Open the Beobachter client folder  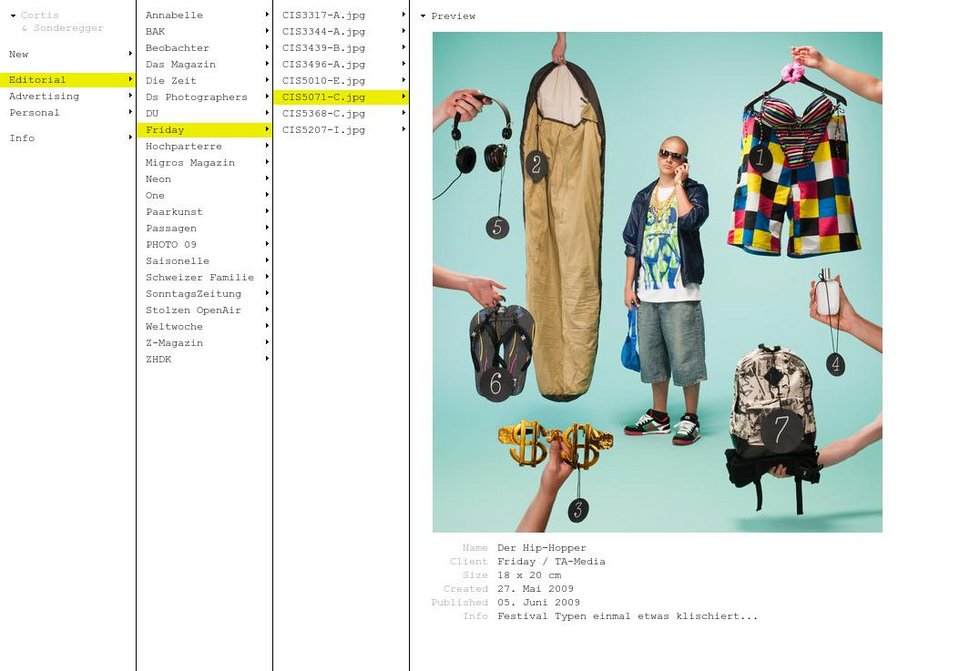point(177,48)
